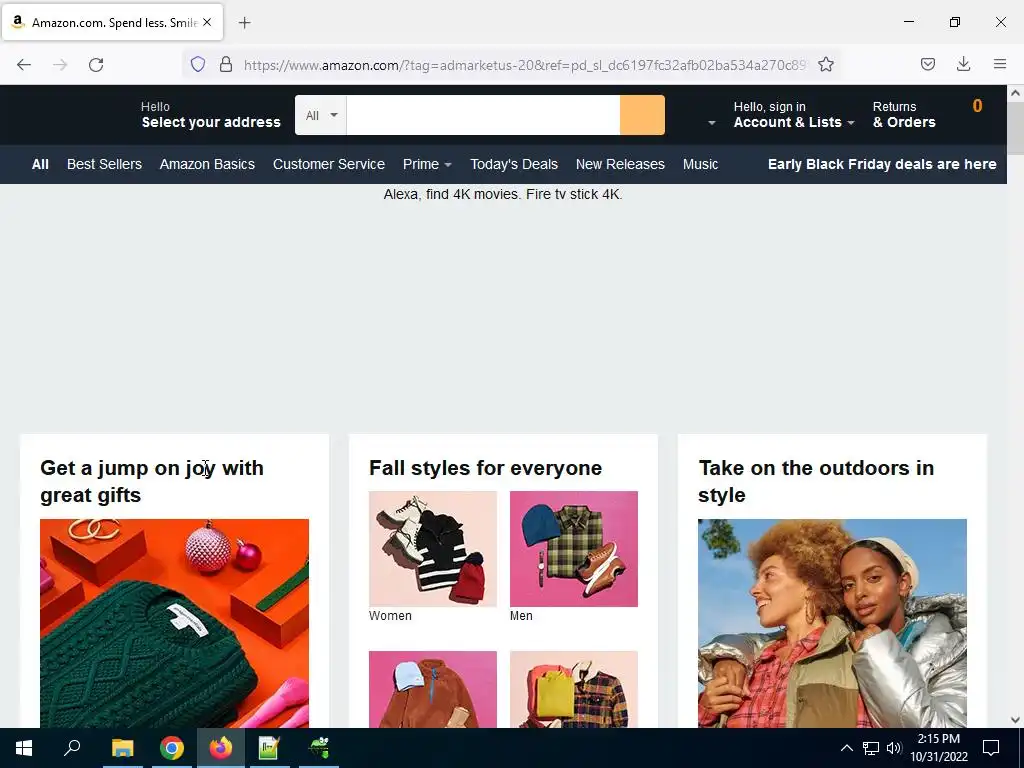This screenshot has height=768, width=1024.
Task: Open Returns & Orders
Action: click(x=904, y=115)
